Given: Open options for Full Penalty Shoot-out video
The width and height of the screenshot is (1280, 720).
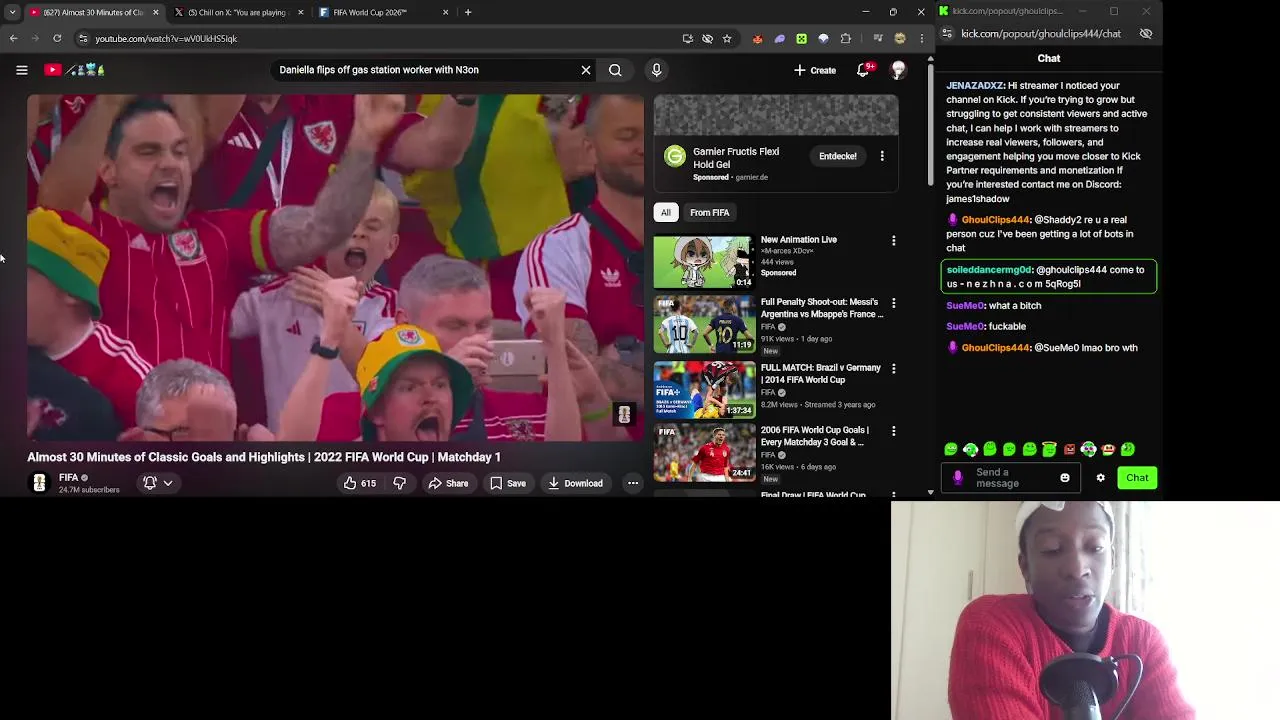Looking at the screenshot, I should pyautogui.click(x=894, y=303).
